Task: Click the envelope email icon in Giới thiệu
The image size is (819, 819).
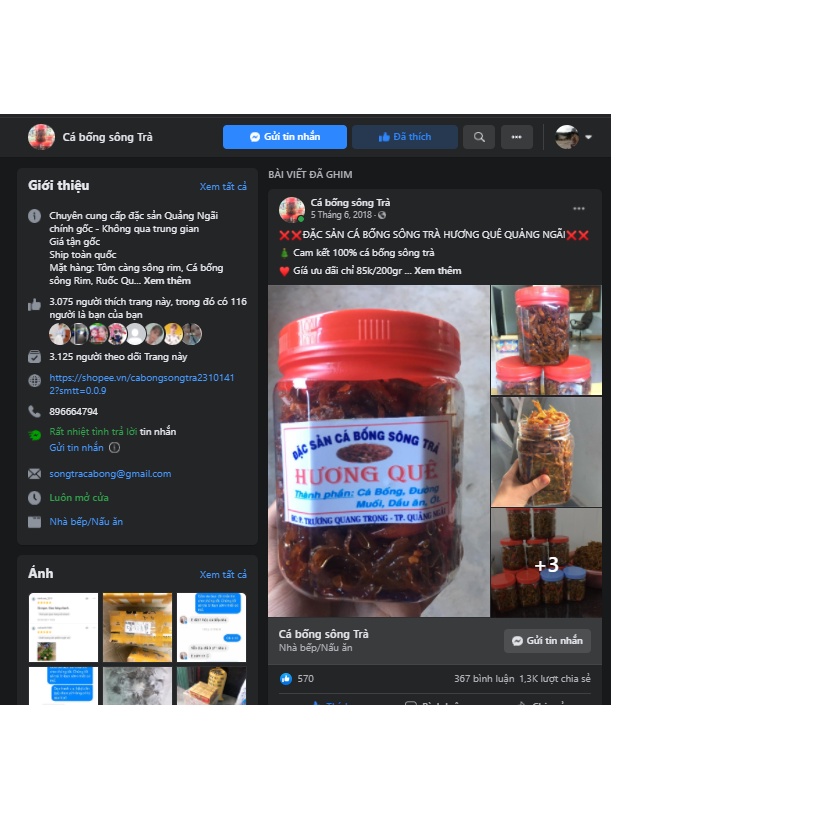Action: tap(34, 474)
